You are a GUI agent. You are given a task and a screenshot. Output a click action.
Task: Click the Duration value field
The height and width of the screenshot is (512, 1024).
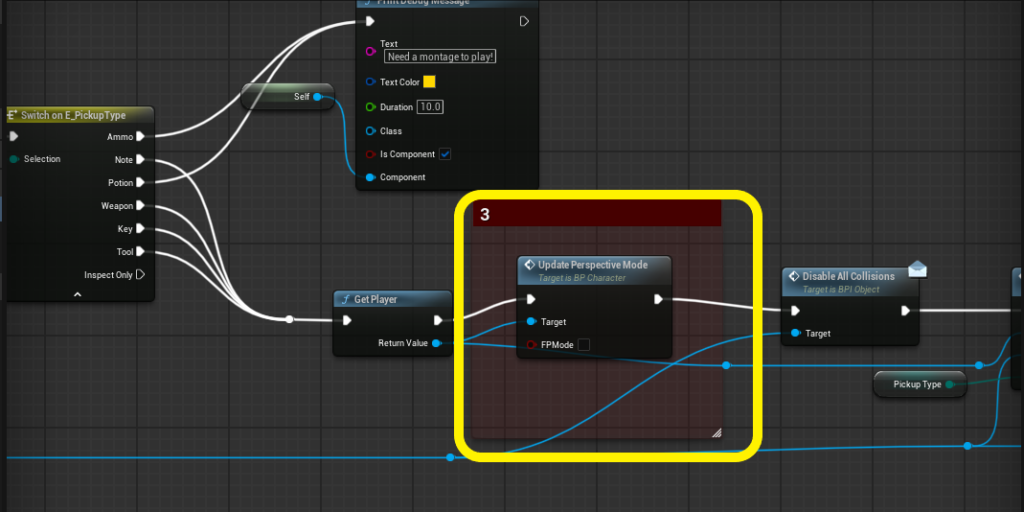click(431, 107)
